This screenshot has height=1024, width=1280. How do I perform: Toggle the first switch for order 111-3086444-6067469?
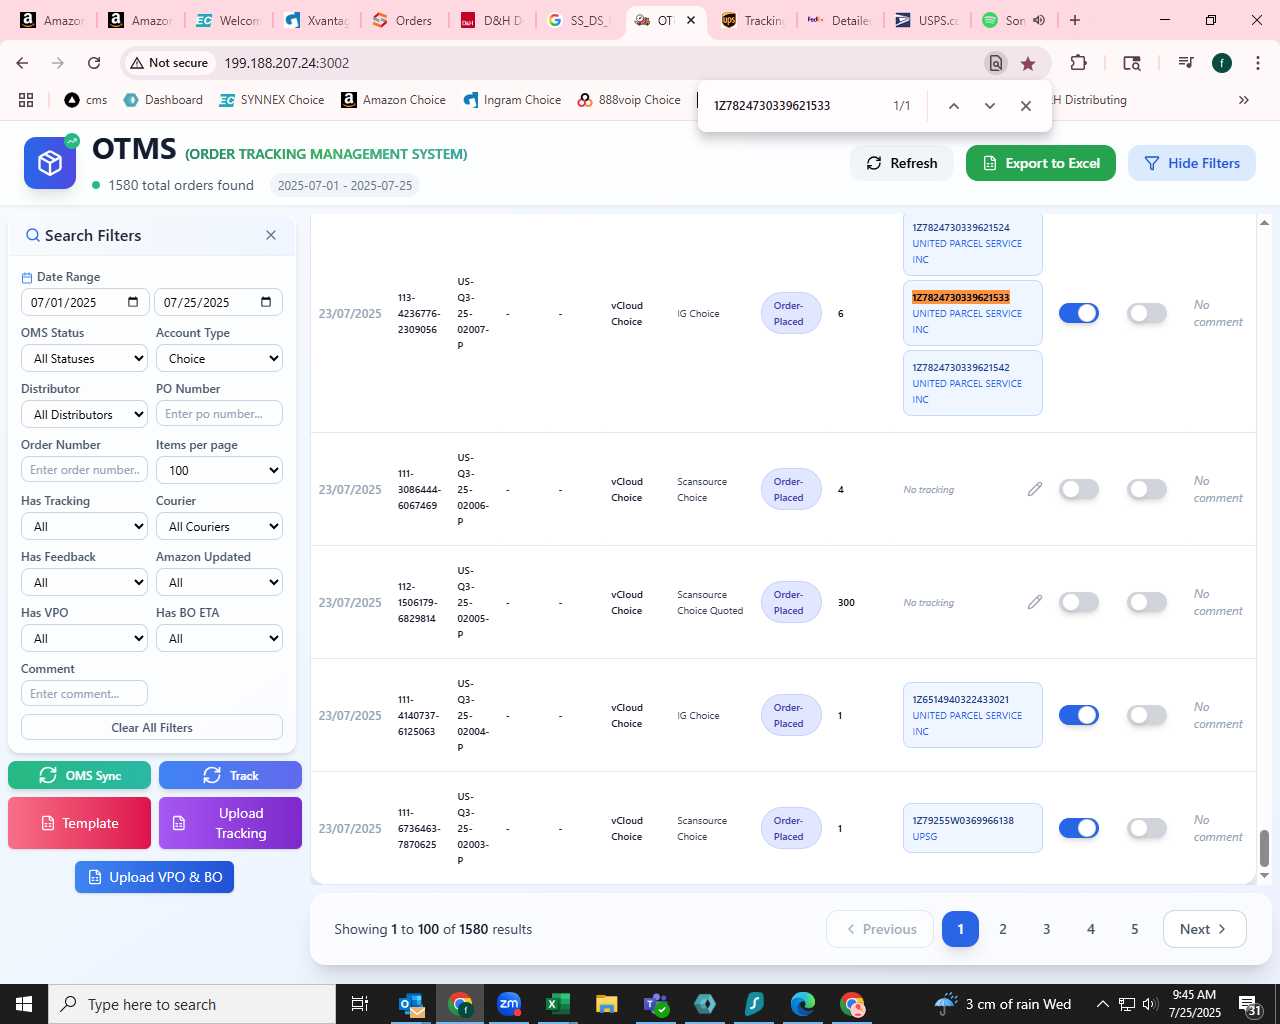(1079, 489)
